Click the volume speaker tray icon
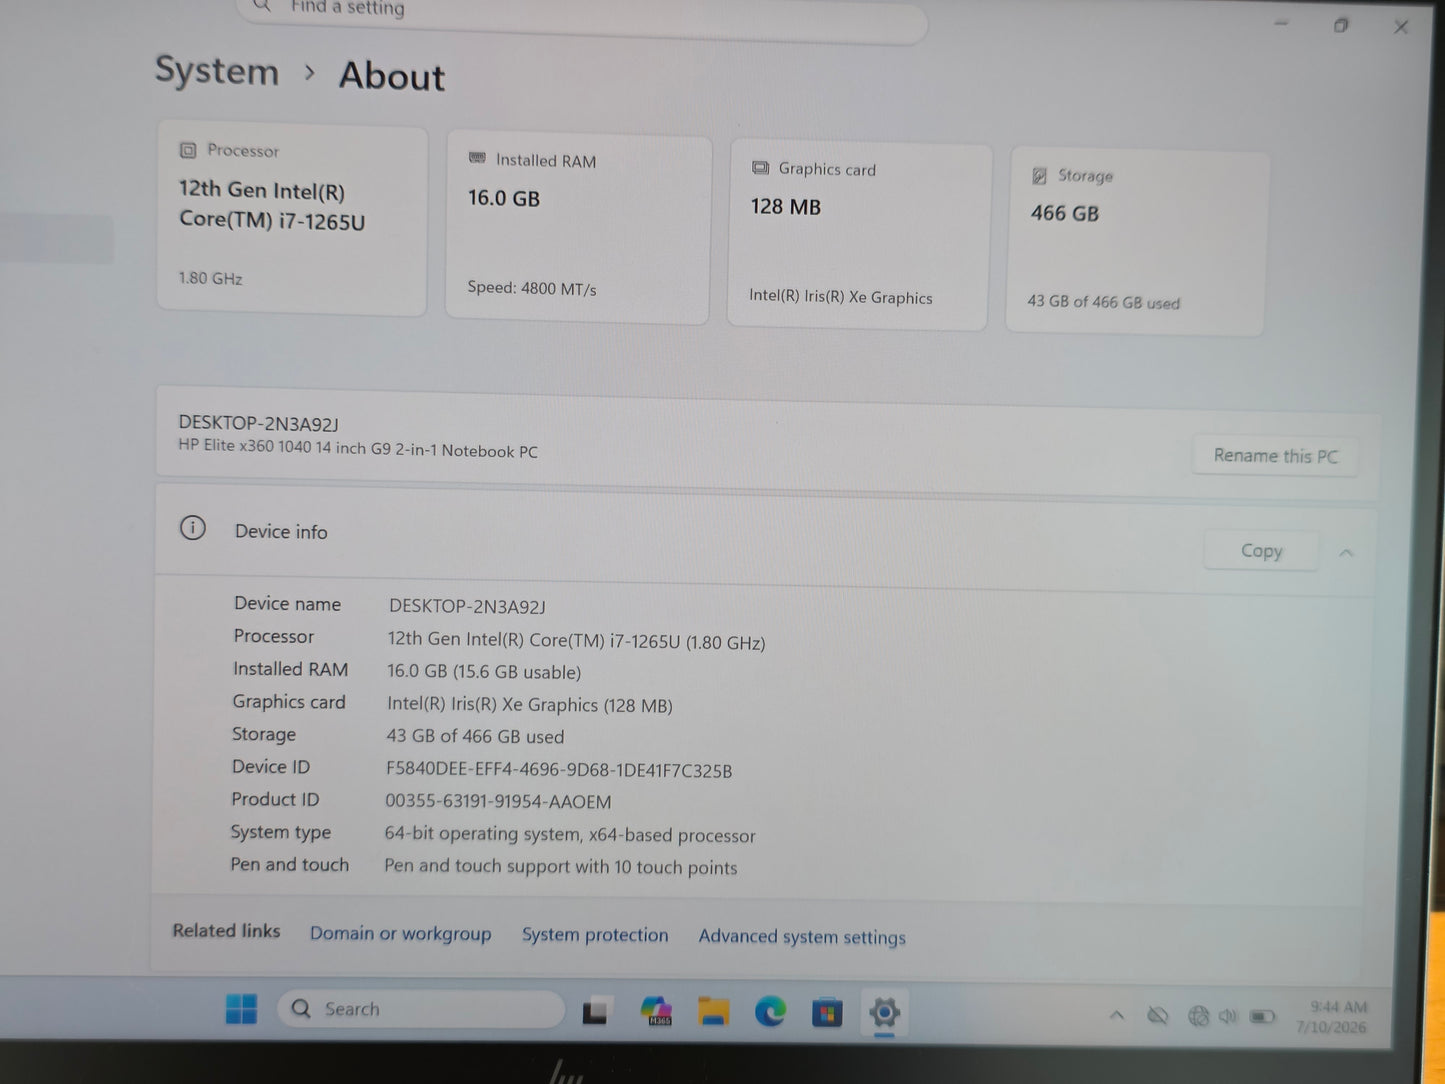 click(x=1228, y=1017)
